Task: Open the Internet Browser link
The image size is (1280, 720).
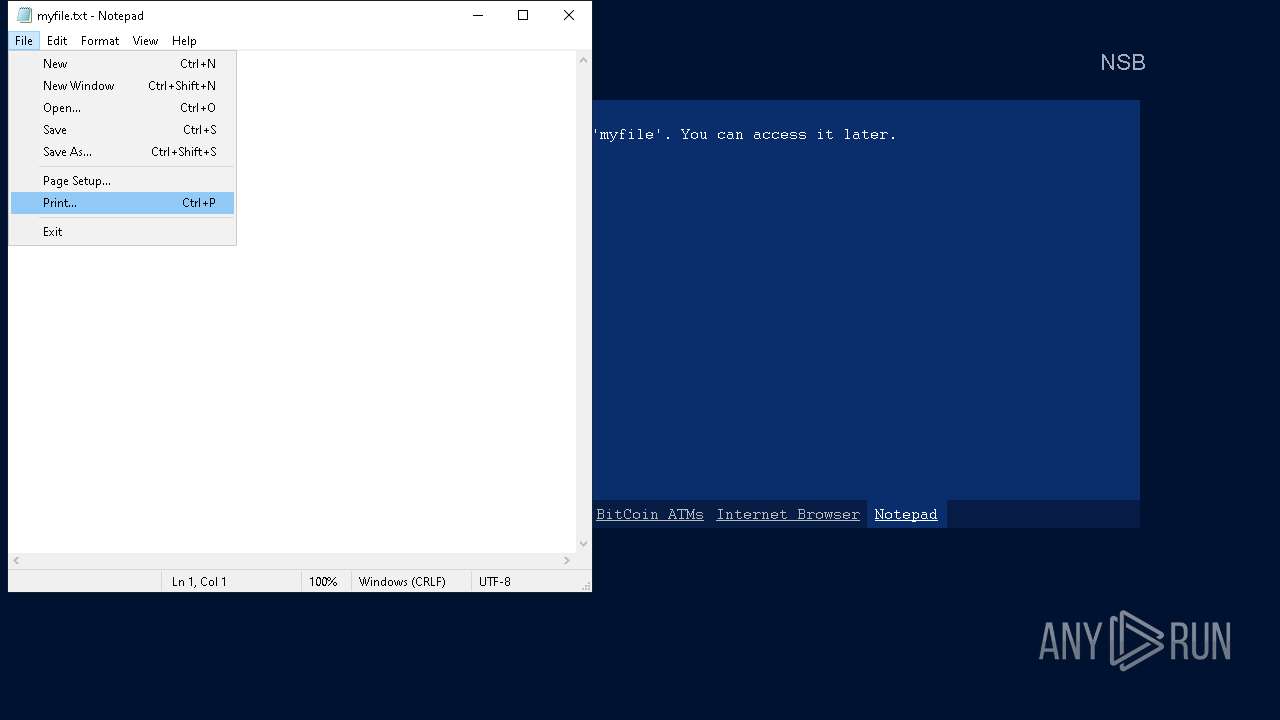Action: 788,514
